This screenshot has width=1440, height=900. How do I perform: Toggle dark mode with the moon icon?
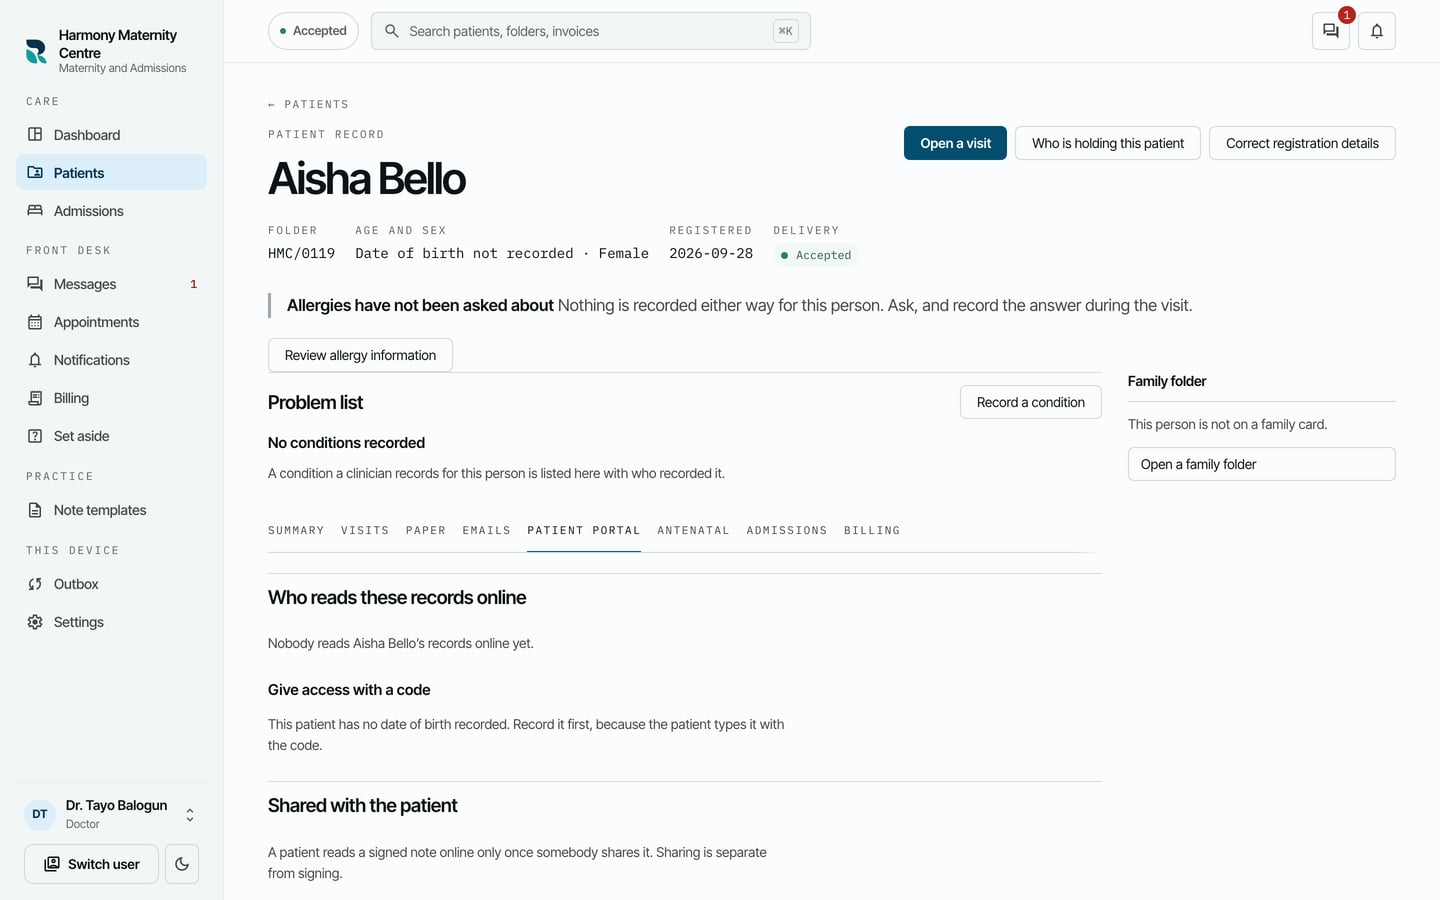pos(182,864)
